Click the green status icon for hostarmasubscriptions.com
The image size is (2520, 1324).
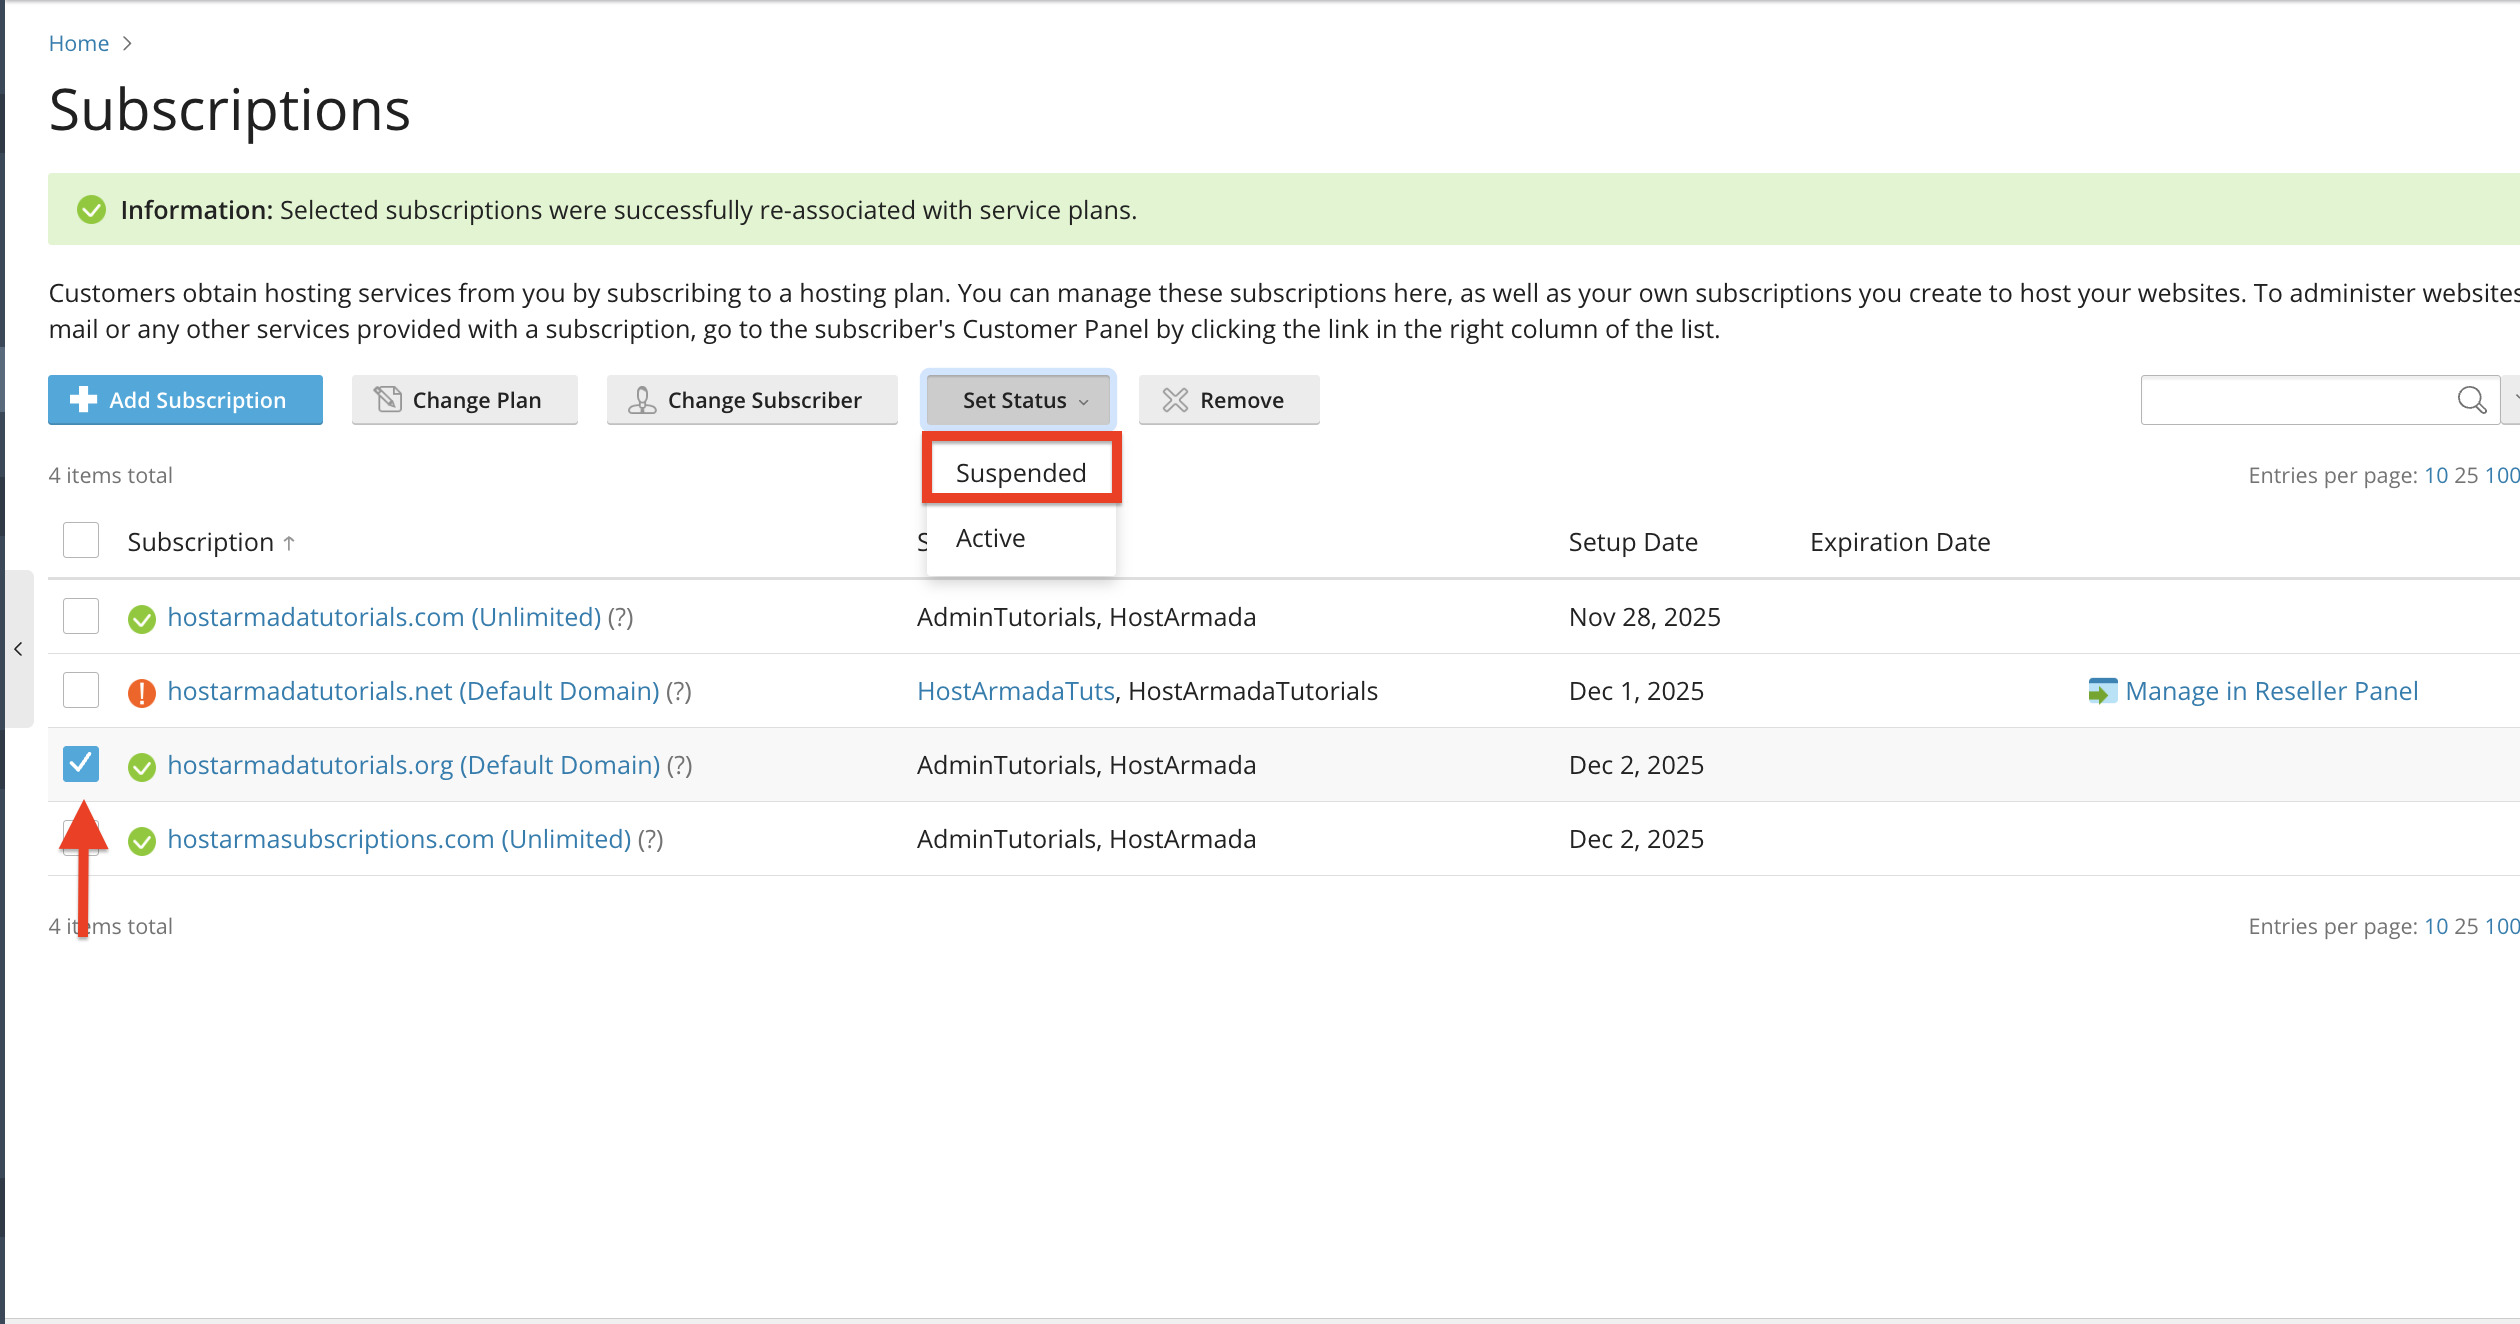coord(142,841)
